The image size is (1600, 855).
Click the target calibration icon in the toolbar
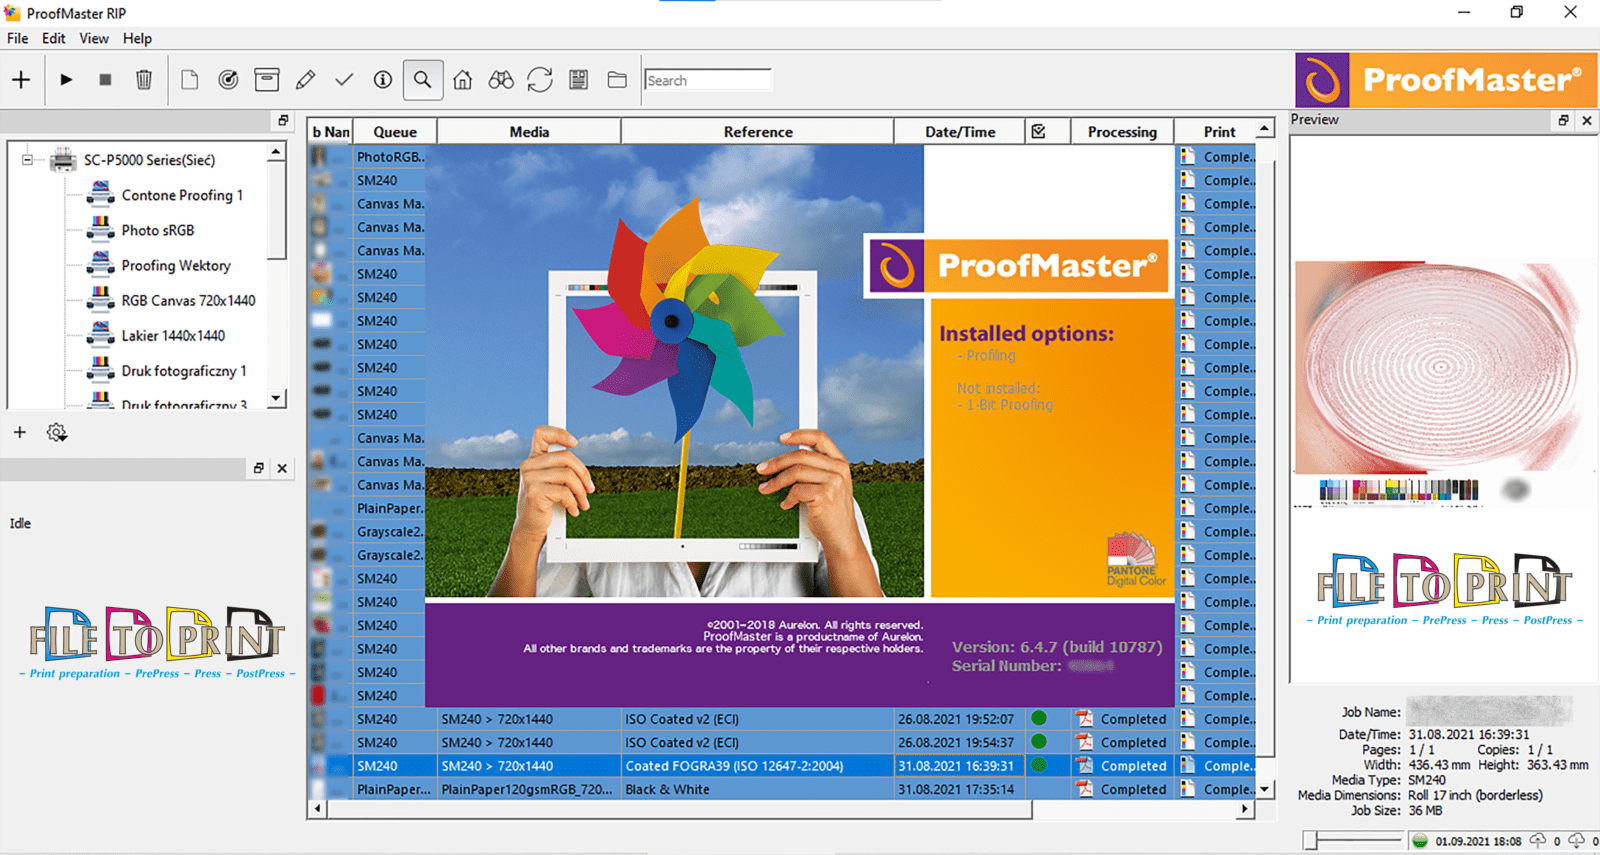coord(228,80)
